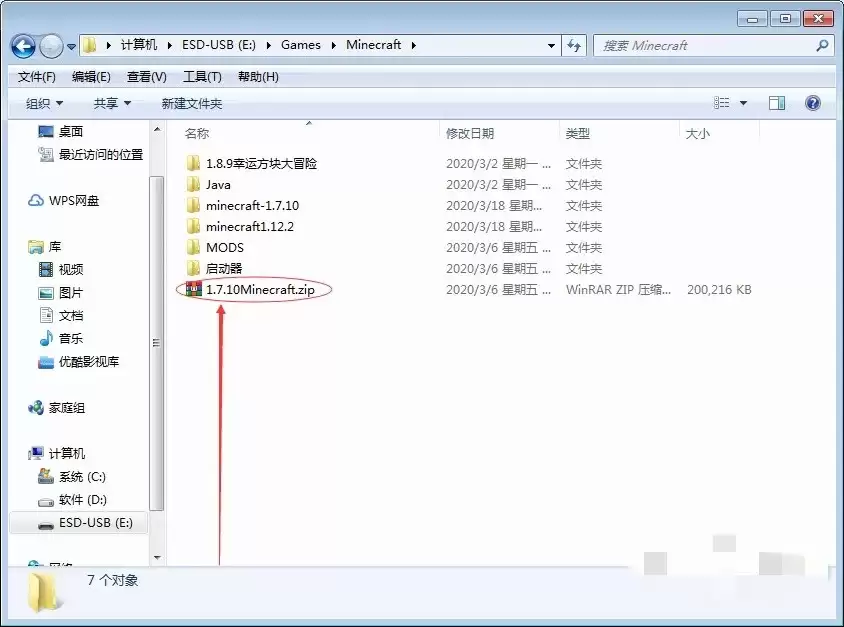This screenshot has height=627, width=844.
Task: Select 计算机 breadcrumb in address bar
Action: point(139,45)
